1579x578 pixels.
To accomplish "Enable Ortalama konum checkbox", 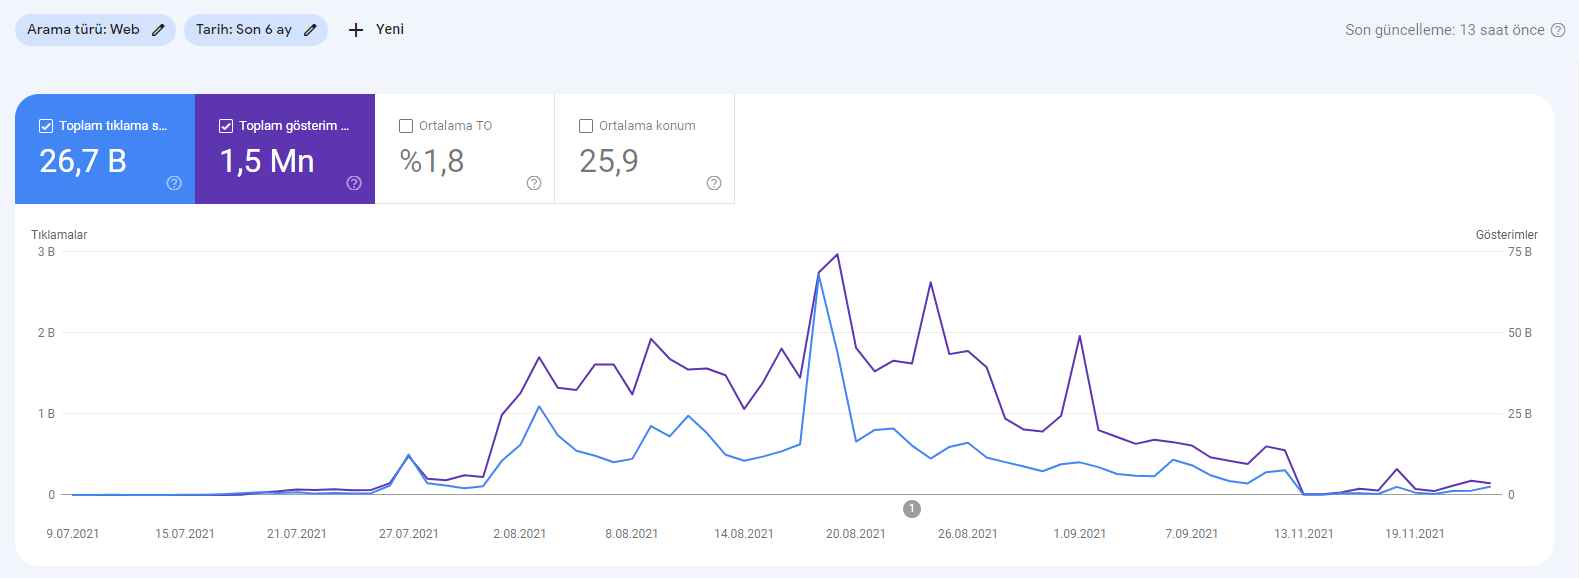I will 586,126.
